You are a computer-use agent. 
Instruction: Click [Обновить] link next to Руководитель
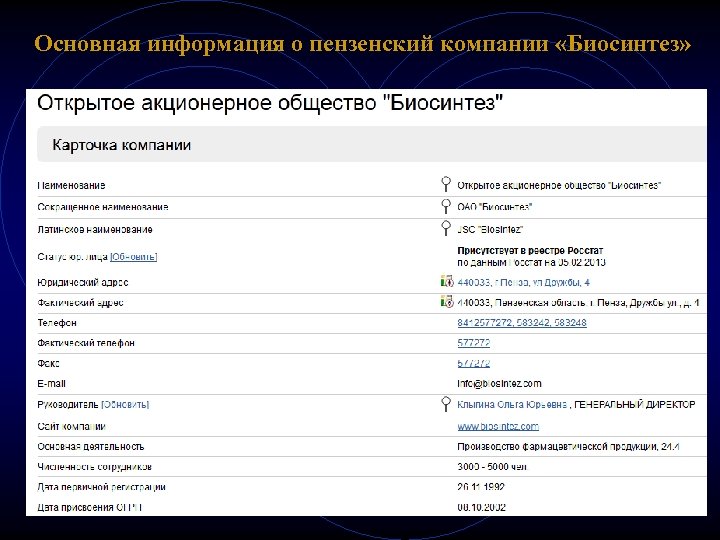click(x=125, y=405)
